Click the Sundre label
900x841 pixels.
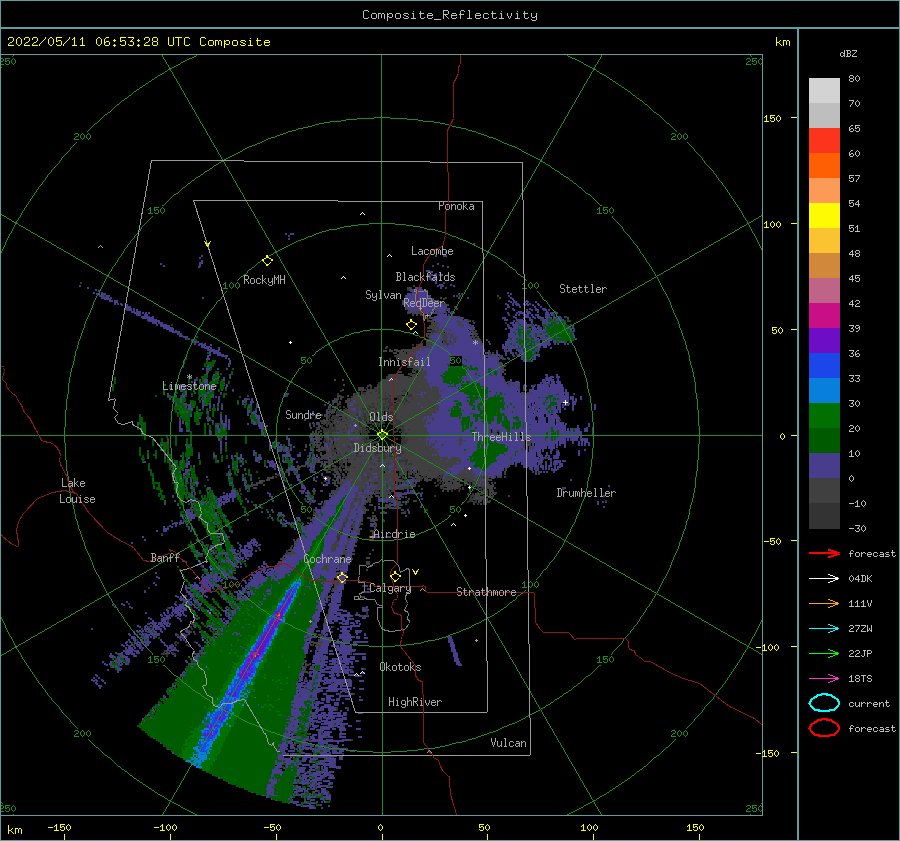303,414
